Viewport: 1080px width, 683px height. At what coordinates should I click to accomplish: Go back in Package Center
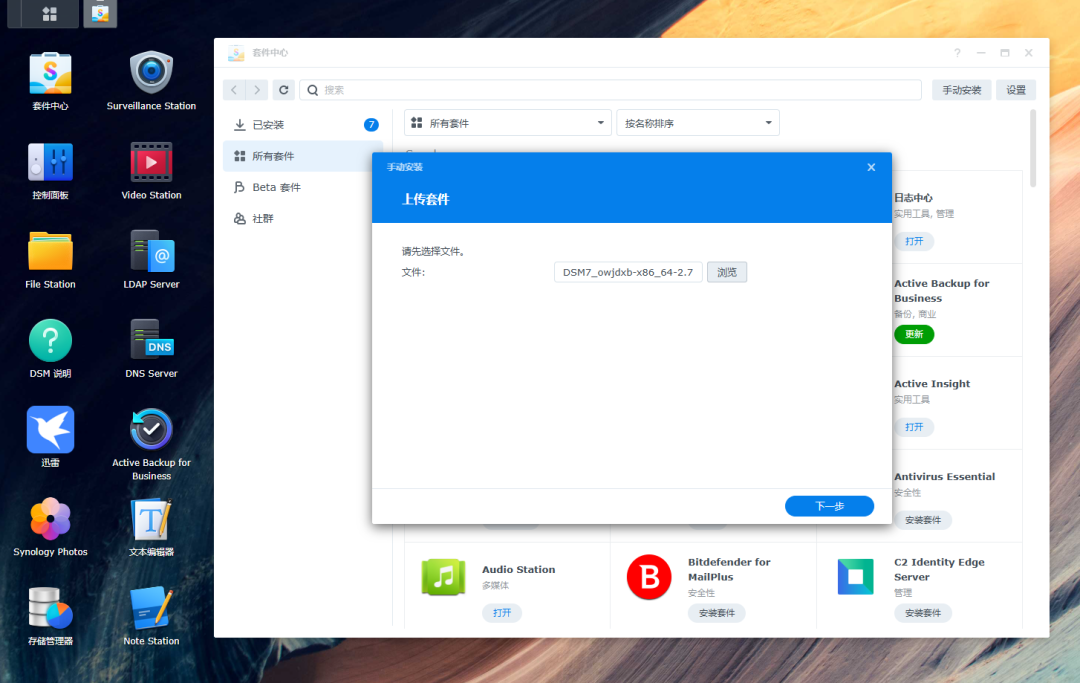tap(234, 90)
